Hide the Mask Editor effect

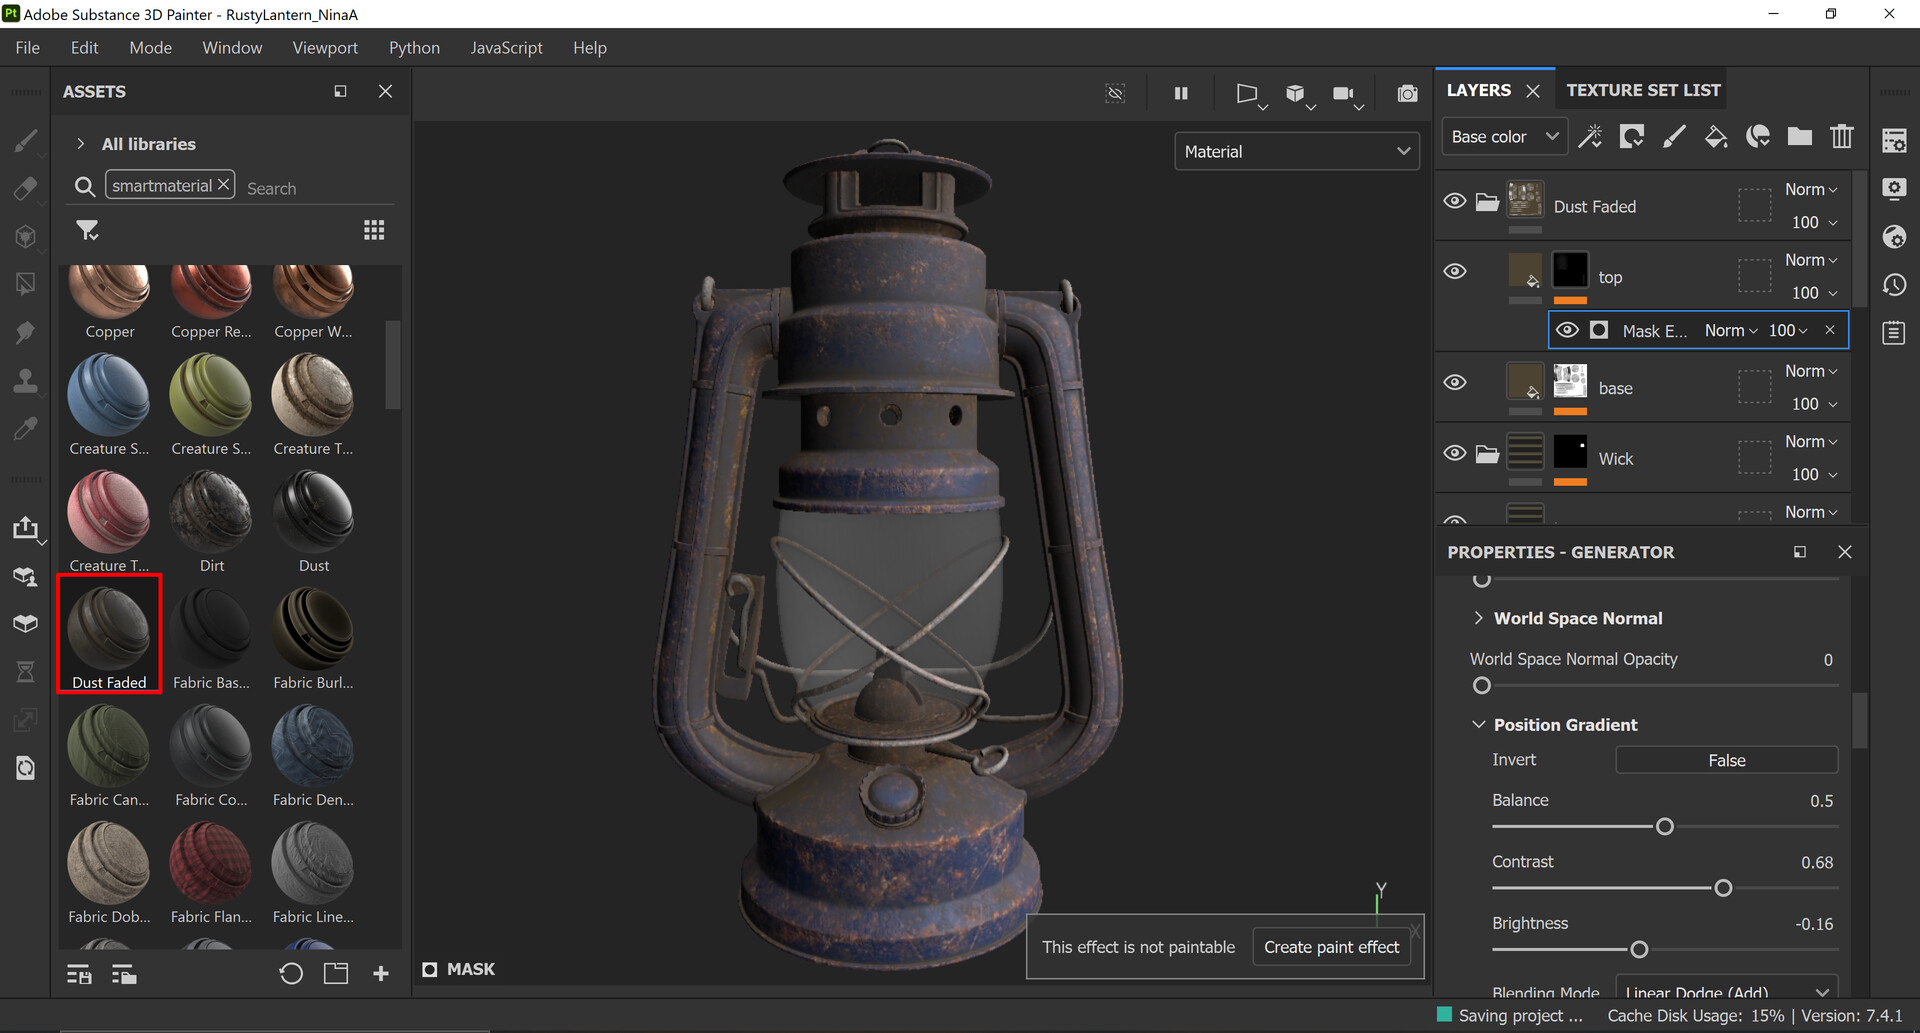[1567, 329]
